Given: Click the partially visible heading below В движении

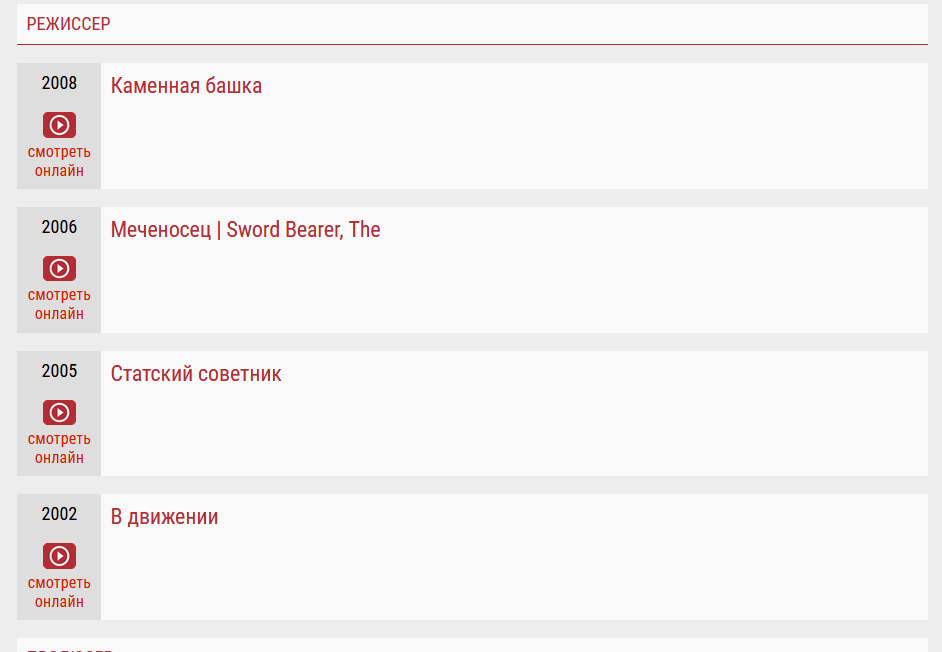Looking at the screenshot, I should tap(70, 649).
